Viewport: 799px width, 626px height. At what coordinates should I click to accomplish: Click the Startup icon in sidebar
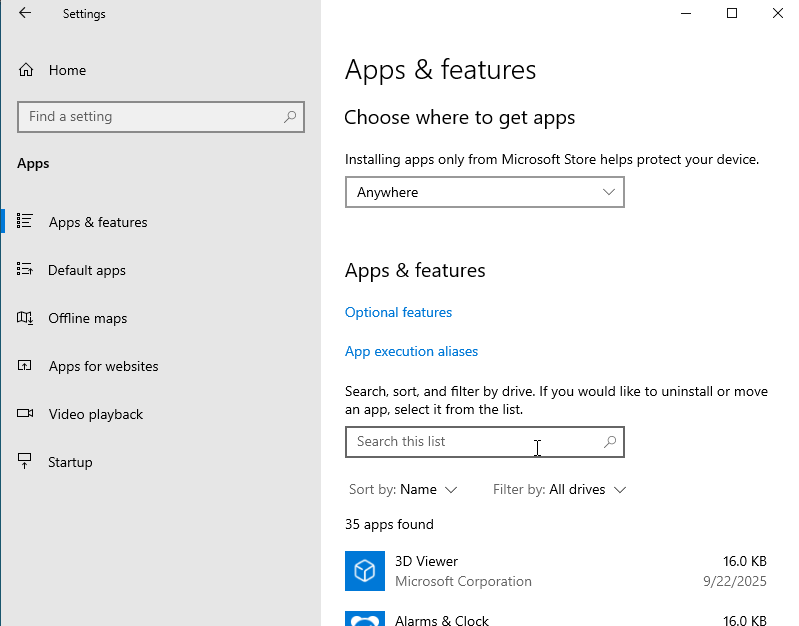[26, 462]
